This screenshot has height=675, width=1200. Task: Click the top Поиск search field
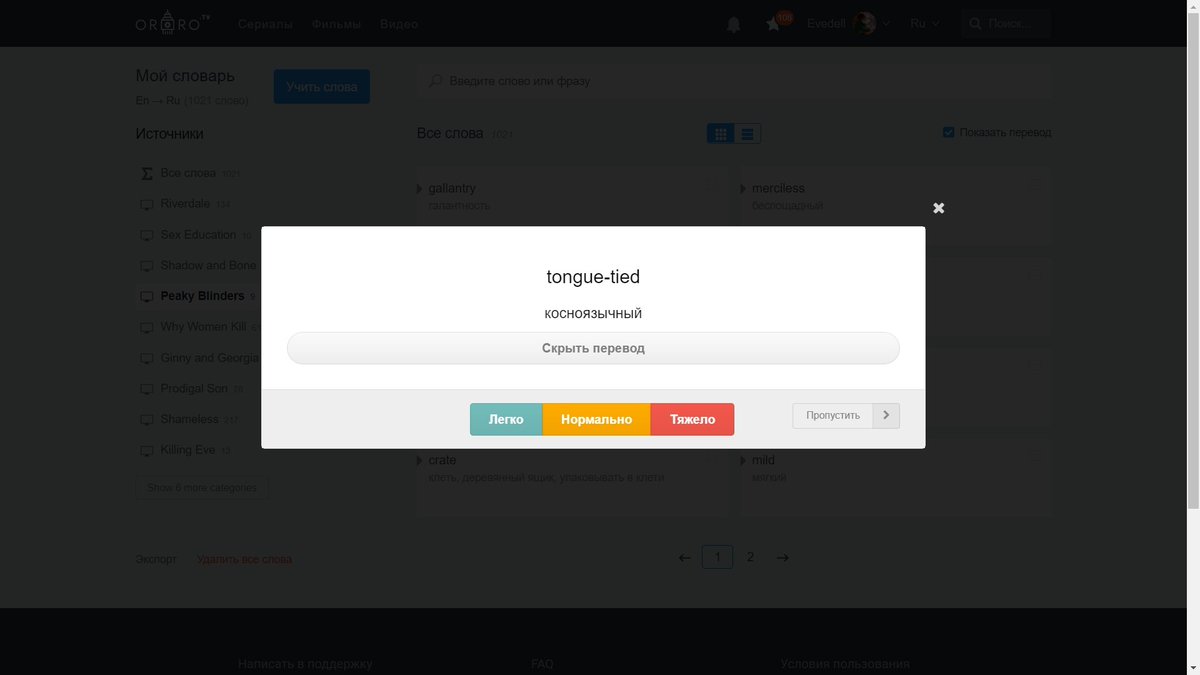(x=1006, y=24)
